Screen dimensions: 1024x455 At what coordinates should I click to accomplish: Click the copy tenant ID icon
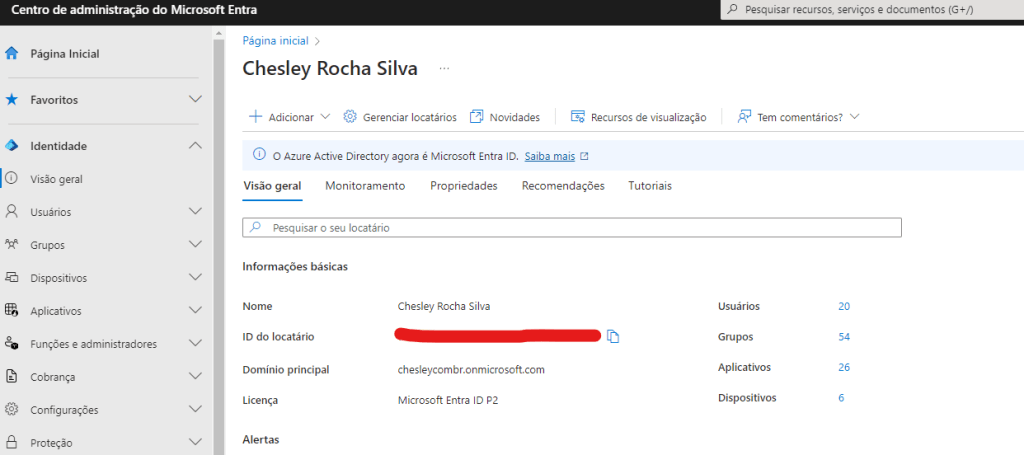(x=614, y=337)
